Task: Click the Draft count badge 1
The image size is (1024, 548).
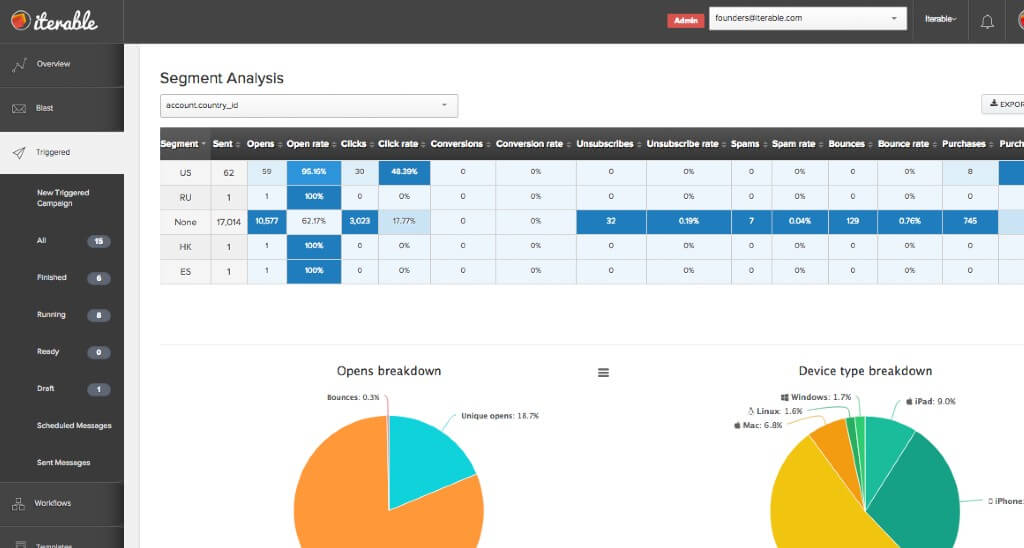Action: pyautogui.click(x=99, y=389)
